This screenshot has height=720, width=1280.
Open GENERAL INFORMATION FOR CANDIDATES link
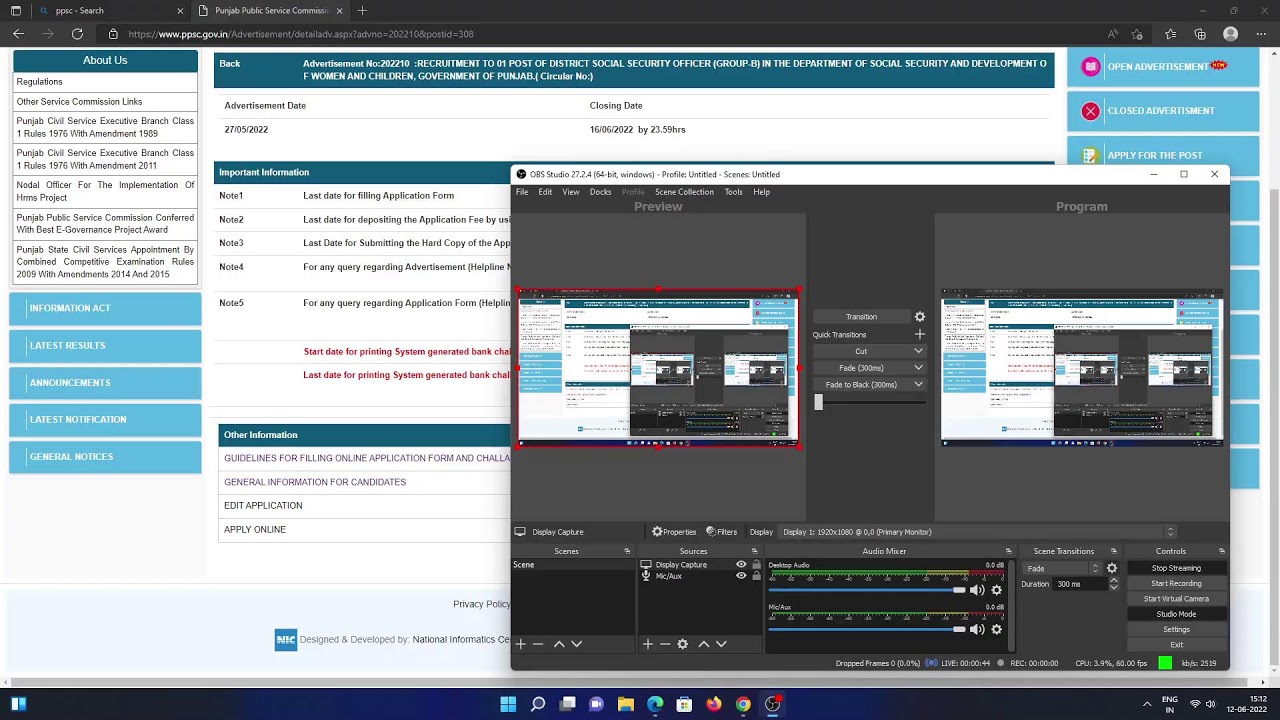315,482
